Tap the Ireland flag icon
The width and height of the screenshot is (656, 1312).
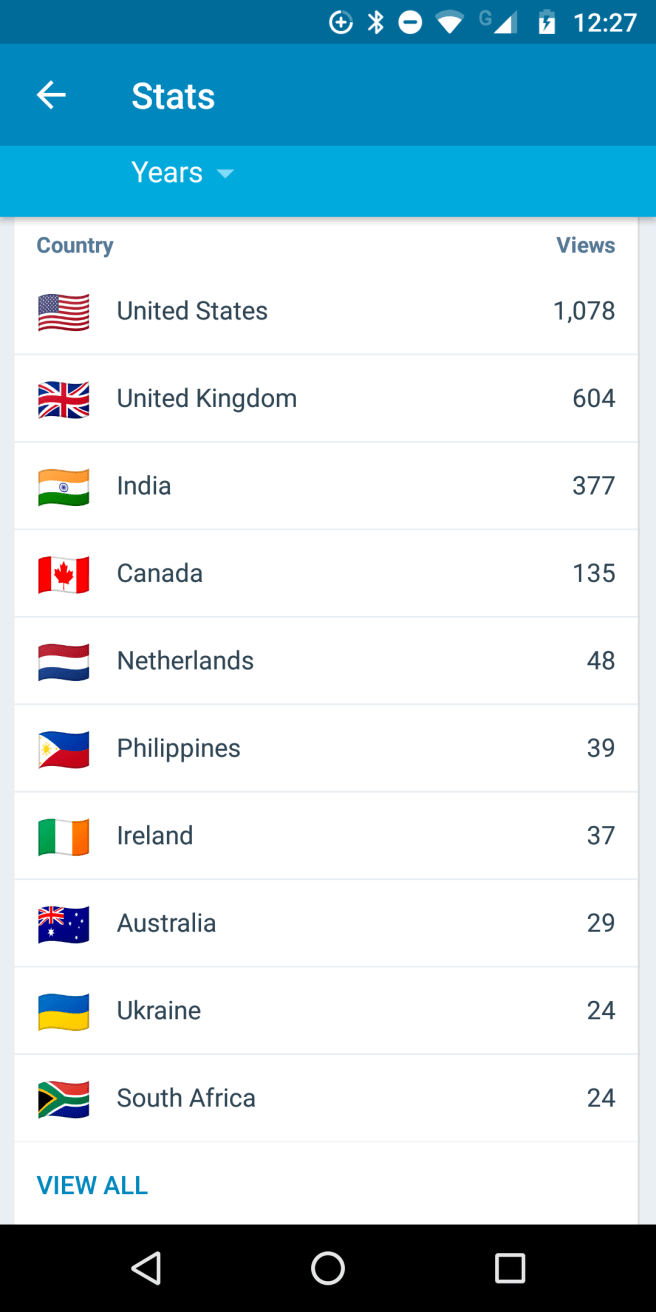point(64,837)
